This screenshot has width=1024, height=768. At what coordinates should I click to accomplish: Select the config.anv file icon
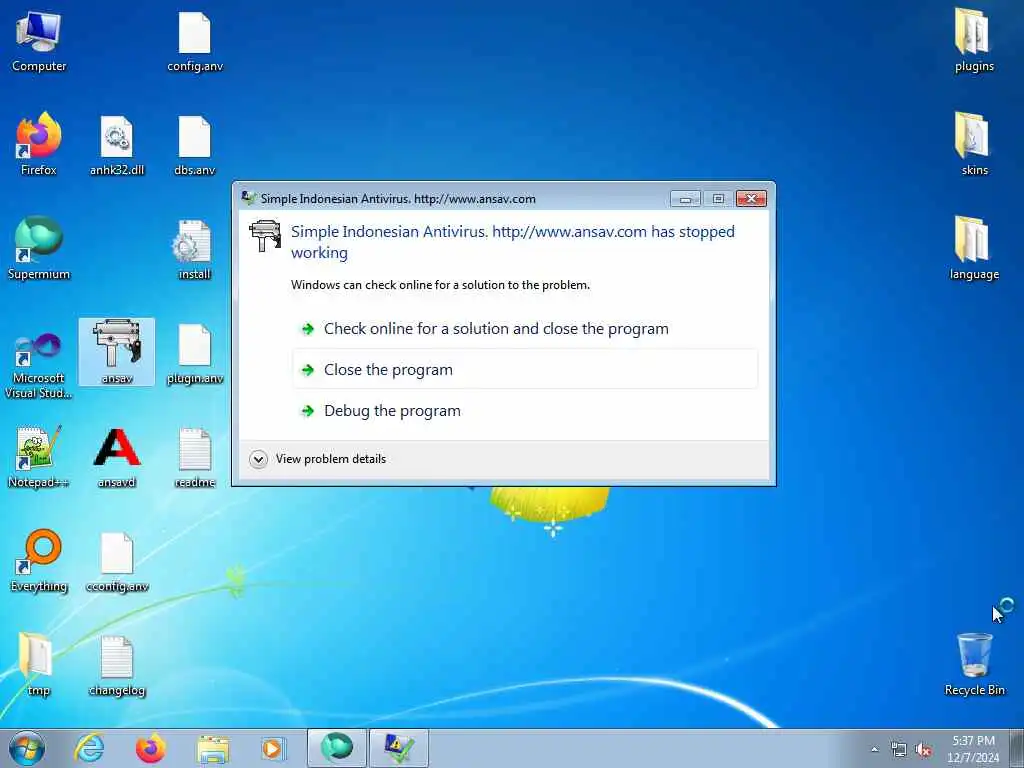(x=195, y=42)
